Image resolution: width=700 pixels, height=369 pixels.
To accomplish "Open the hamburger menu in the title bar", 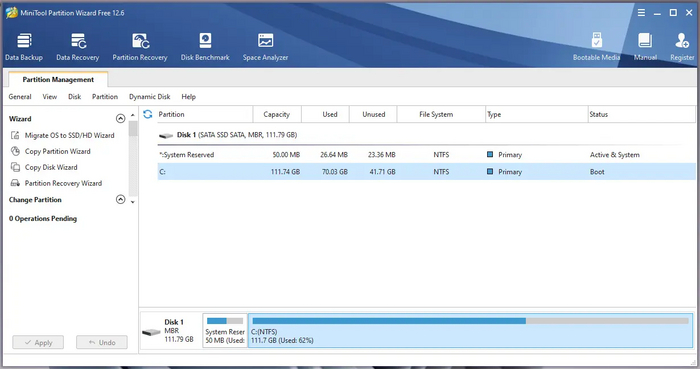I will 641,13.
